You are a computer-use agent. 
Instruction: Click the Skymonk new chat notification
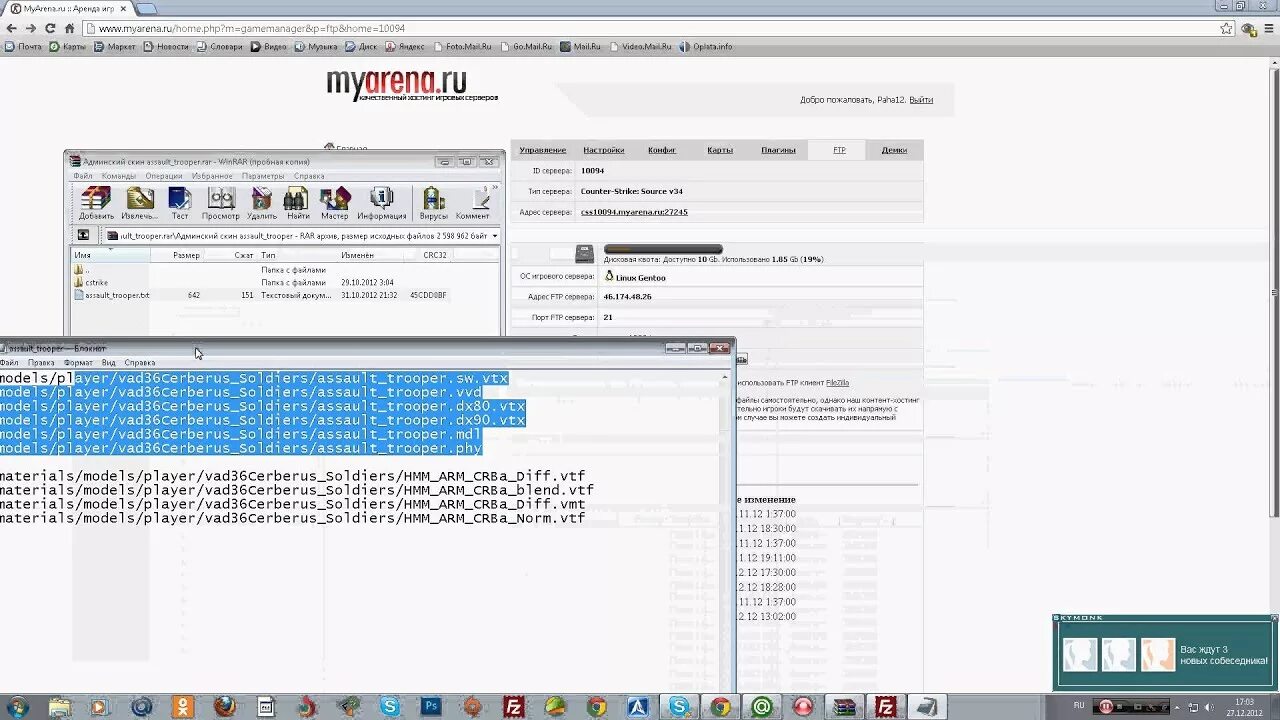click(1165, 655)
